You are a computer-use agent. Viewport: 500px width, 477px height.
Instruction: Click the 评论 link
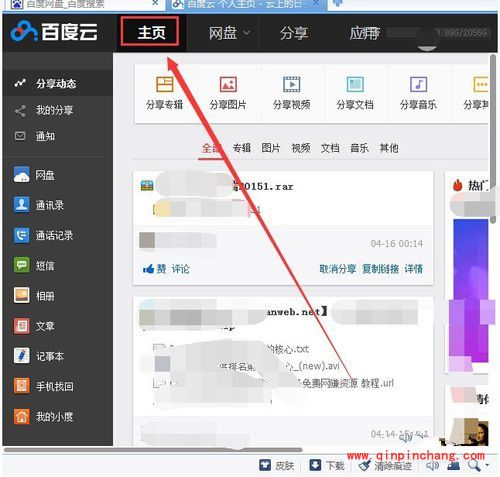click(180, 269)
